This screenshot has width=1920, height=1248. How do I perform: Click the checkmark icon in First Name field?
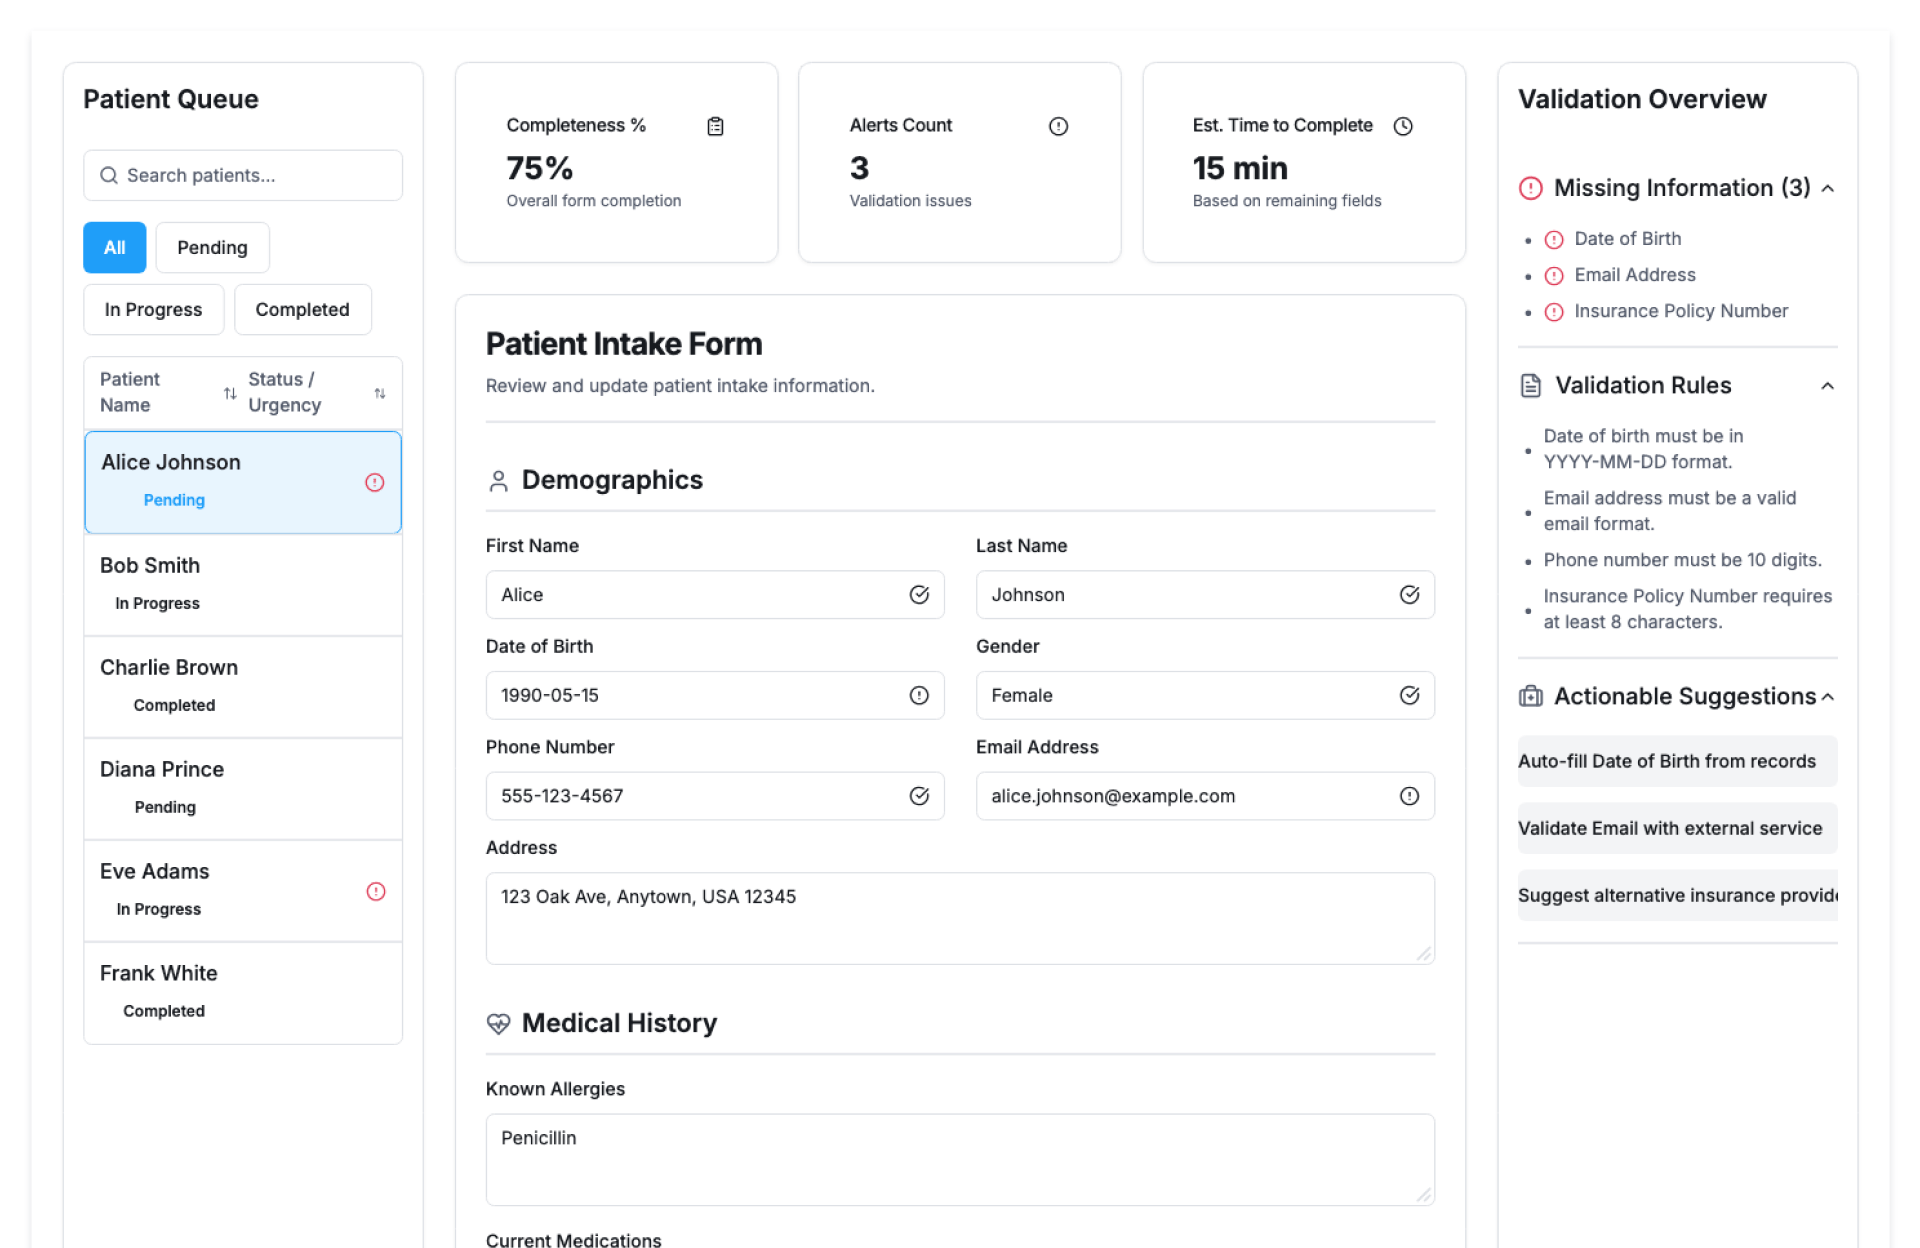[x=918, y=595]
